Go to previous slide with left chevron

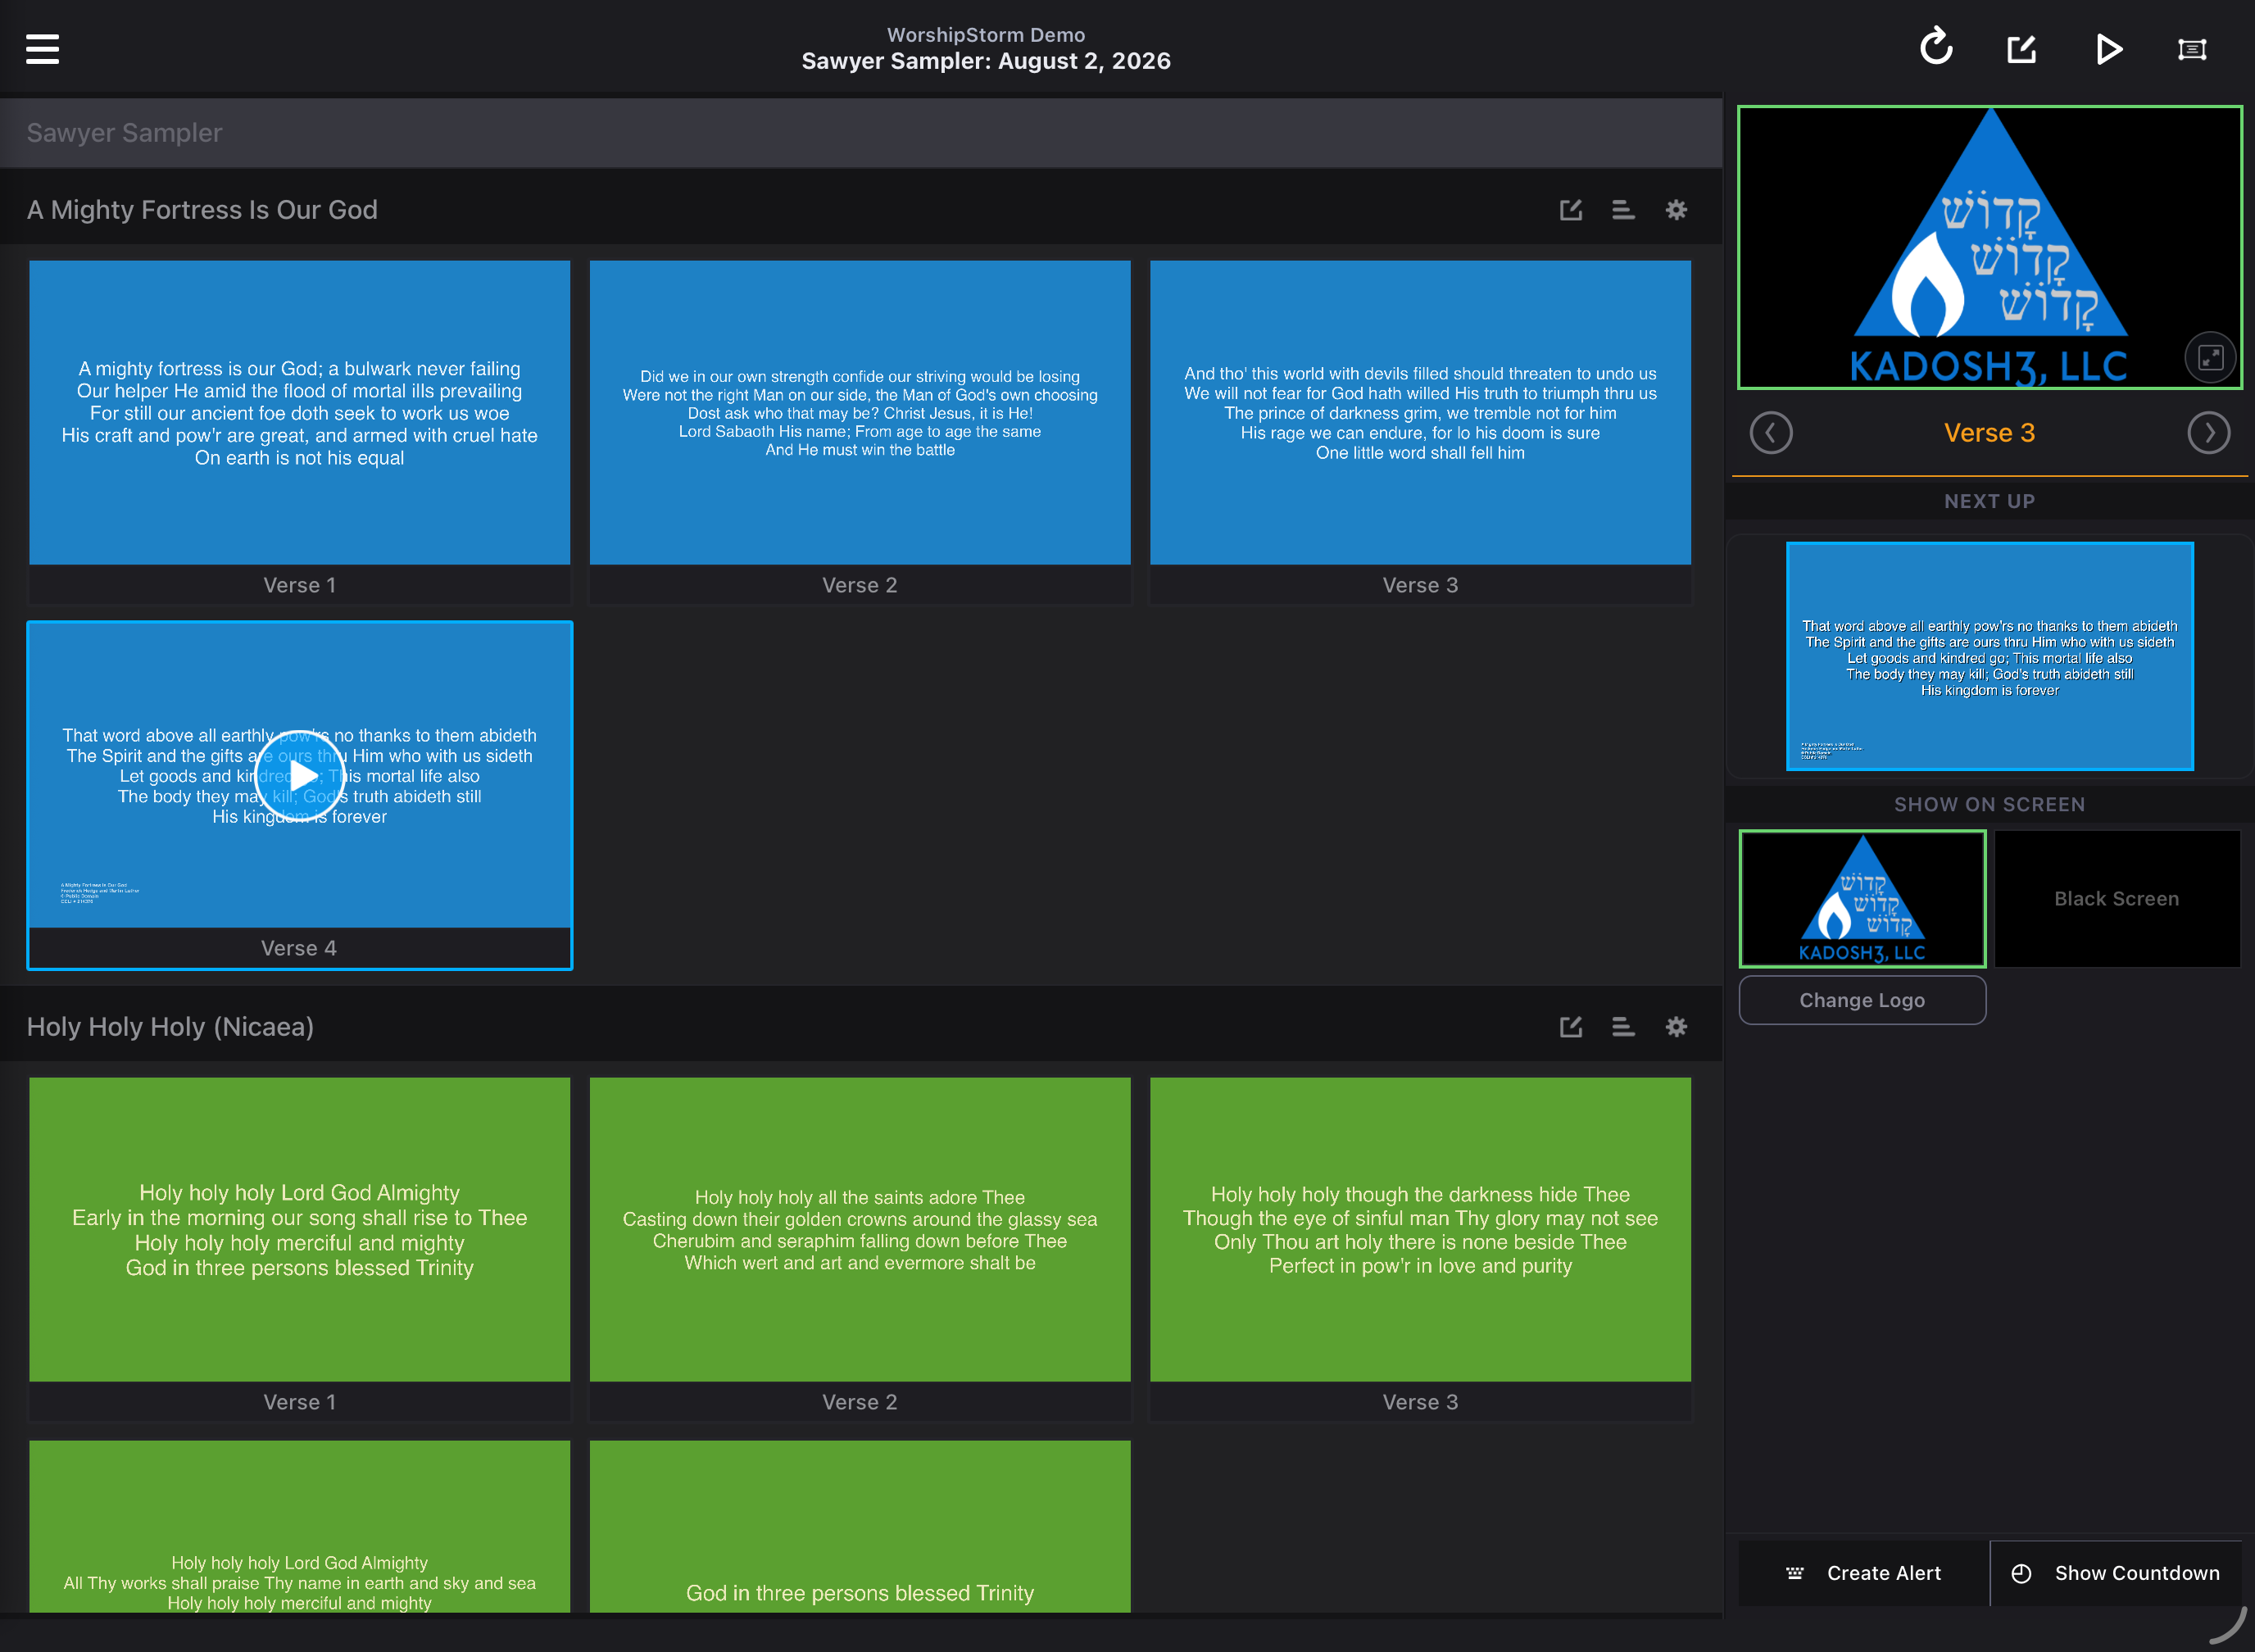[x=1771, y=433]
